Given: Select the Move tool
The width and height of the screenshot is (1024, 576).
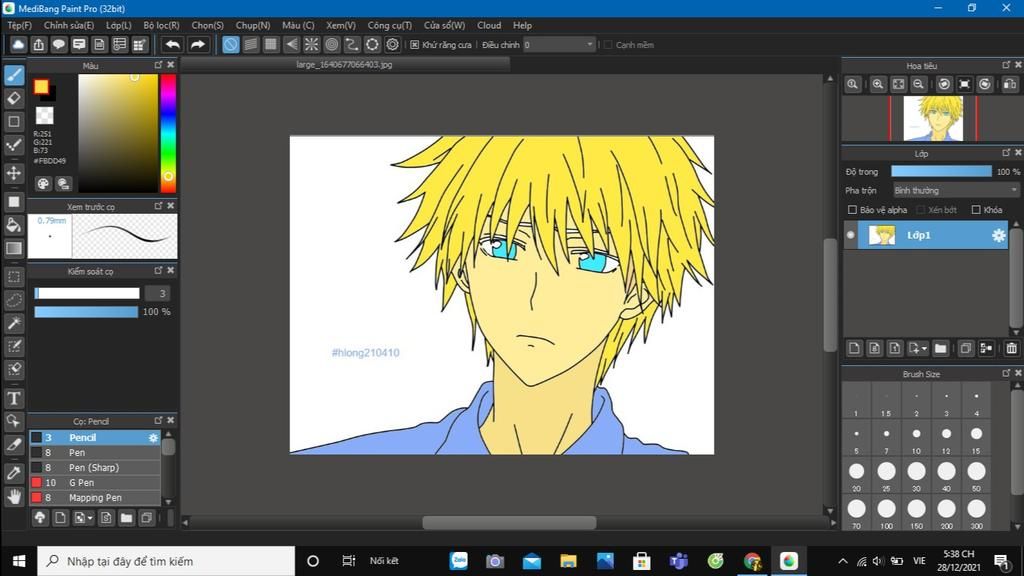Looking at the screenshot, I should 14,173.
